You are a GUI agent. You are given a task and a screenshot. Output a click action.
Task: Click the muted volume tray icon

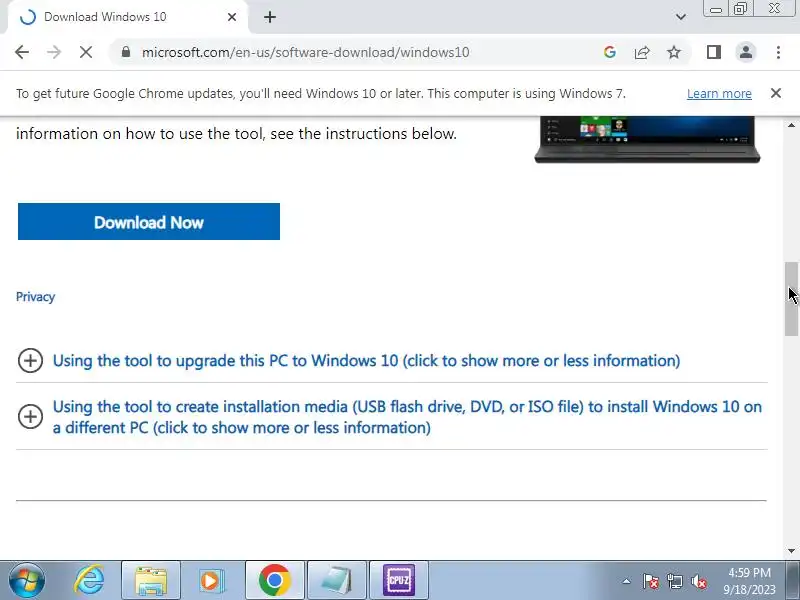[x=698, y=581]
